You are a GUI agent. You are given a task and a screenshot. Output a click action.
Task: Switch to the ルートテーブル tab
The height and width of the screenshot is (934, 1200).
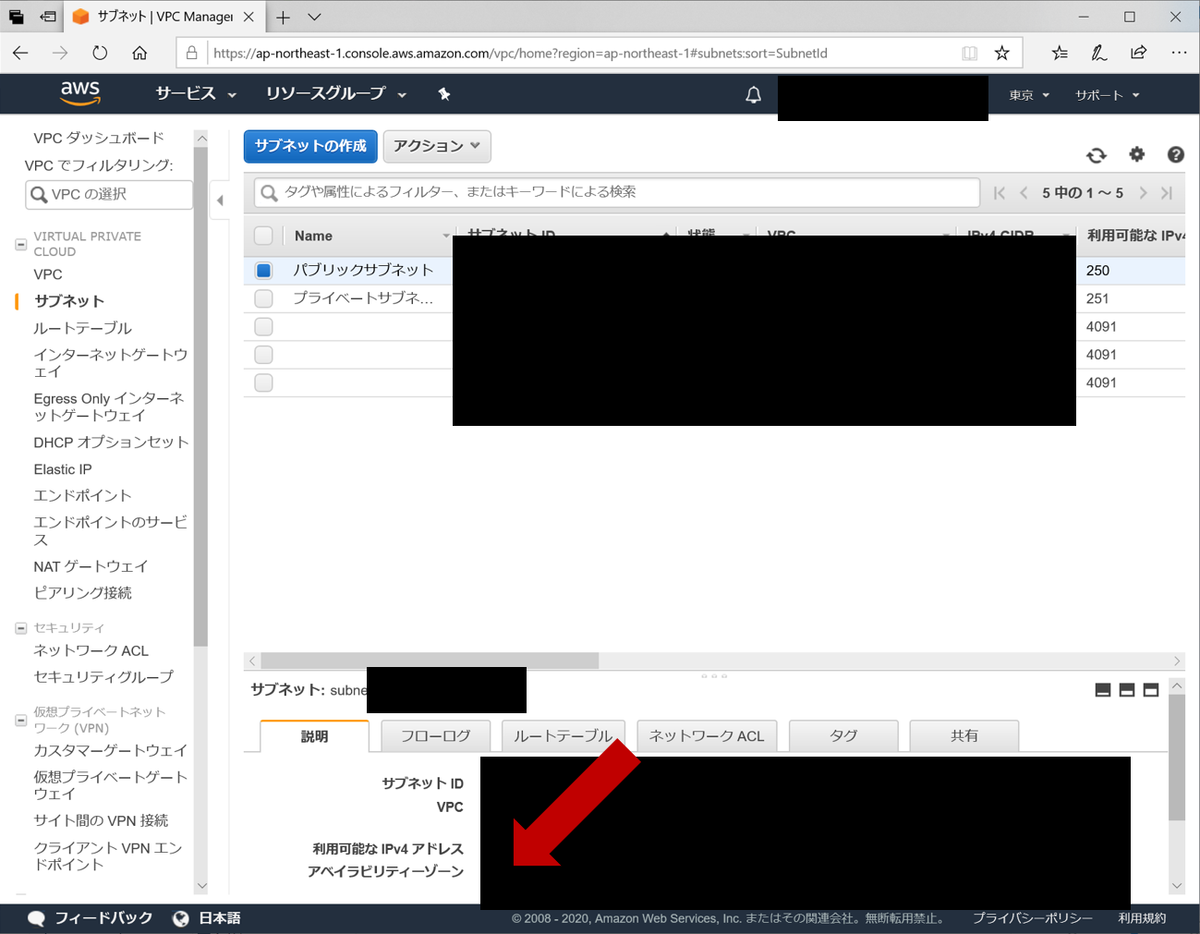click(563, 736)
